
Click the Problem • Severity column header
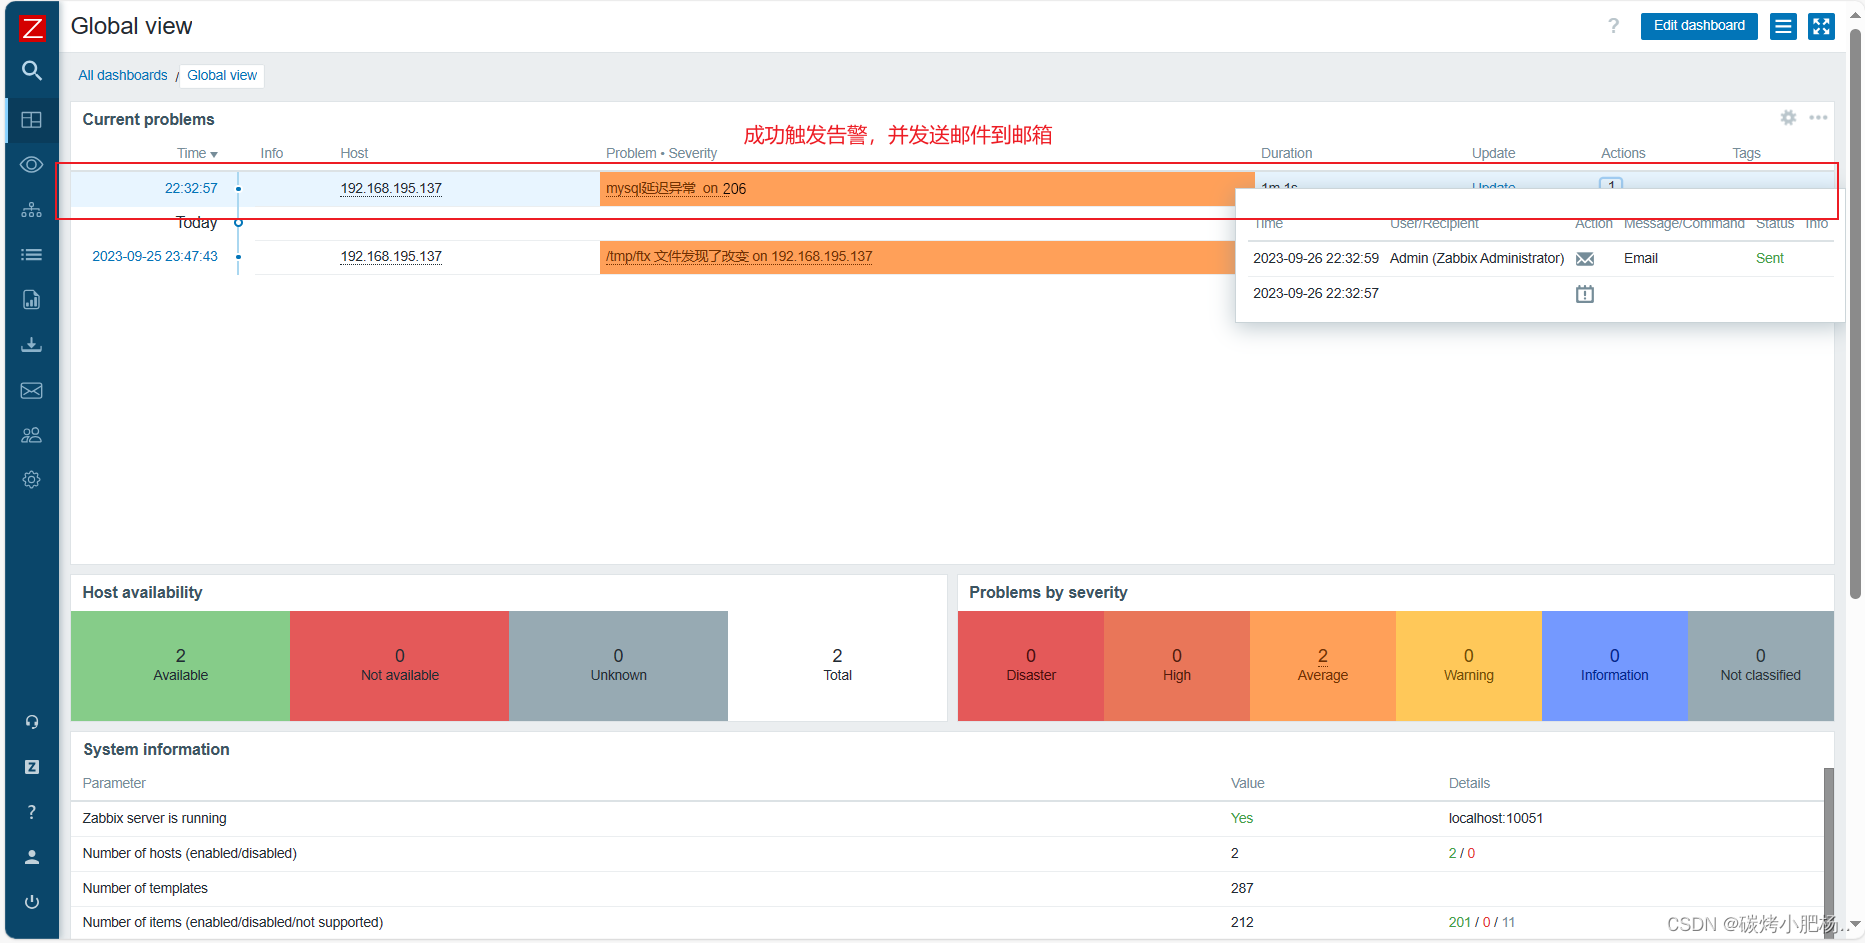661,153
